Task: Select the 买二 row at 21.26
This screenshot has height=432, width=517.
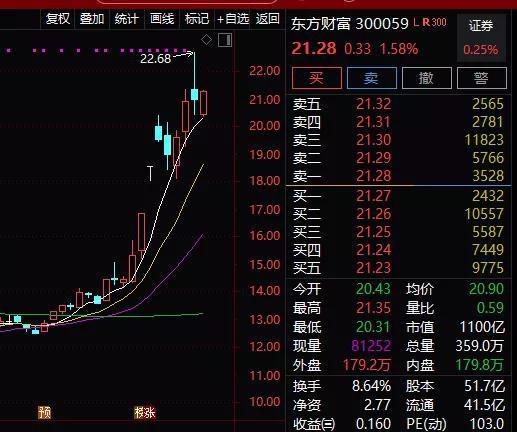Action: (x=398, y=214)
